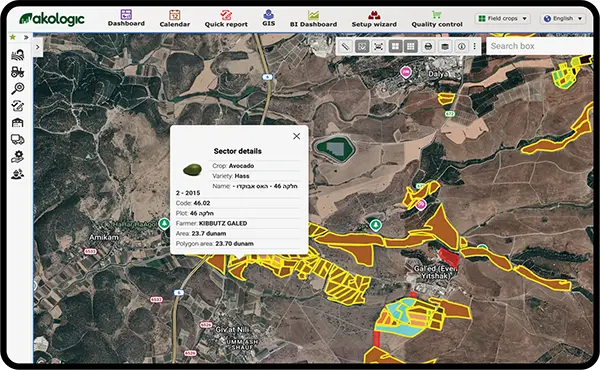Viewport: 600px width, 370px height.
Task: Open the tractor machinery sidebar icon
Action: pos(18,72)
